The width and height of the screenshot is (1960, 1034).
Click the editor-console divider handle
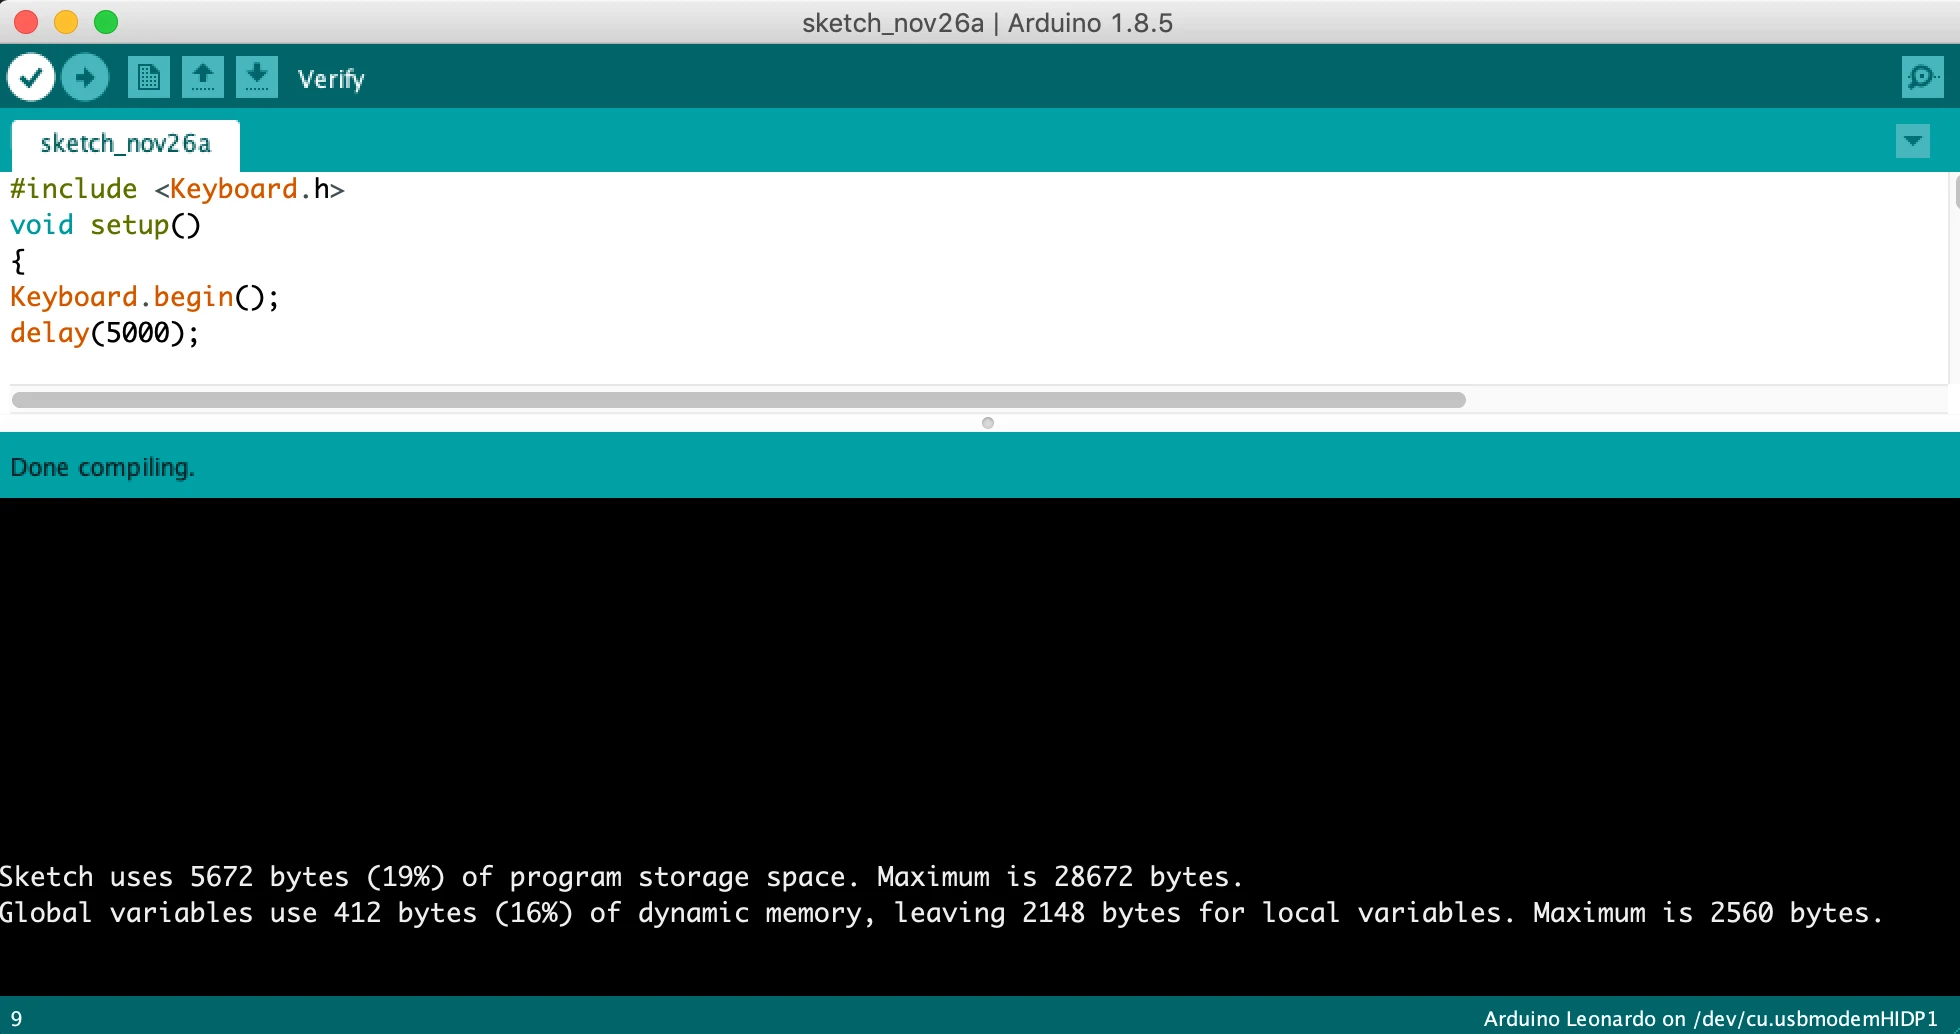pyautogui.click(x=988, y=423)
